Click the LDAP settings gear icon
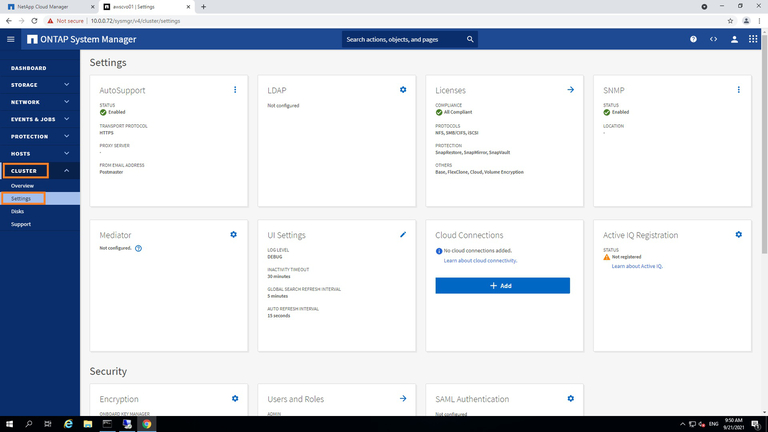This screenshot has height=432, width=768. [403, 90]
